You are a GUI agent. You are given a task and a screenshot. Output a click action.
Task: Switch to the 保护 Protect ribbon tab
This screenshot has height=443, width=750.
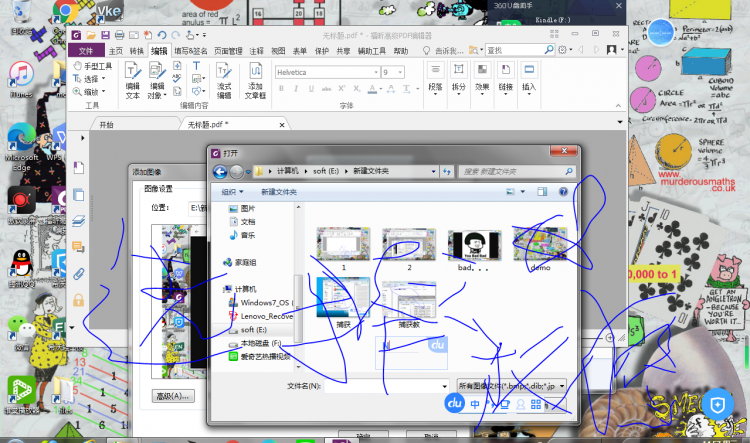322,51
